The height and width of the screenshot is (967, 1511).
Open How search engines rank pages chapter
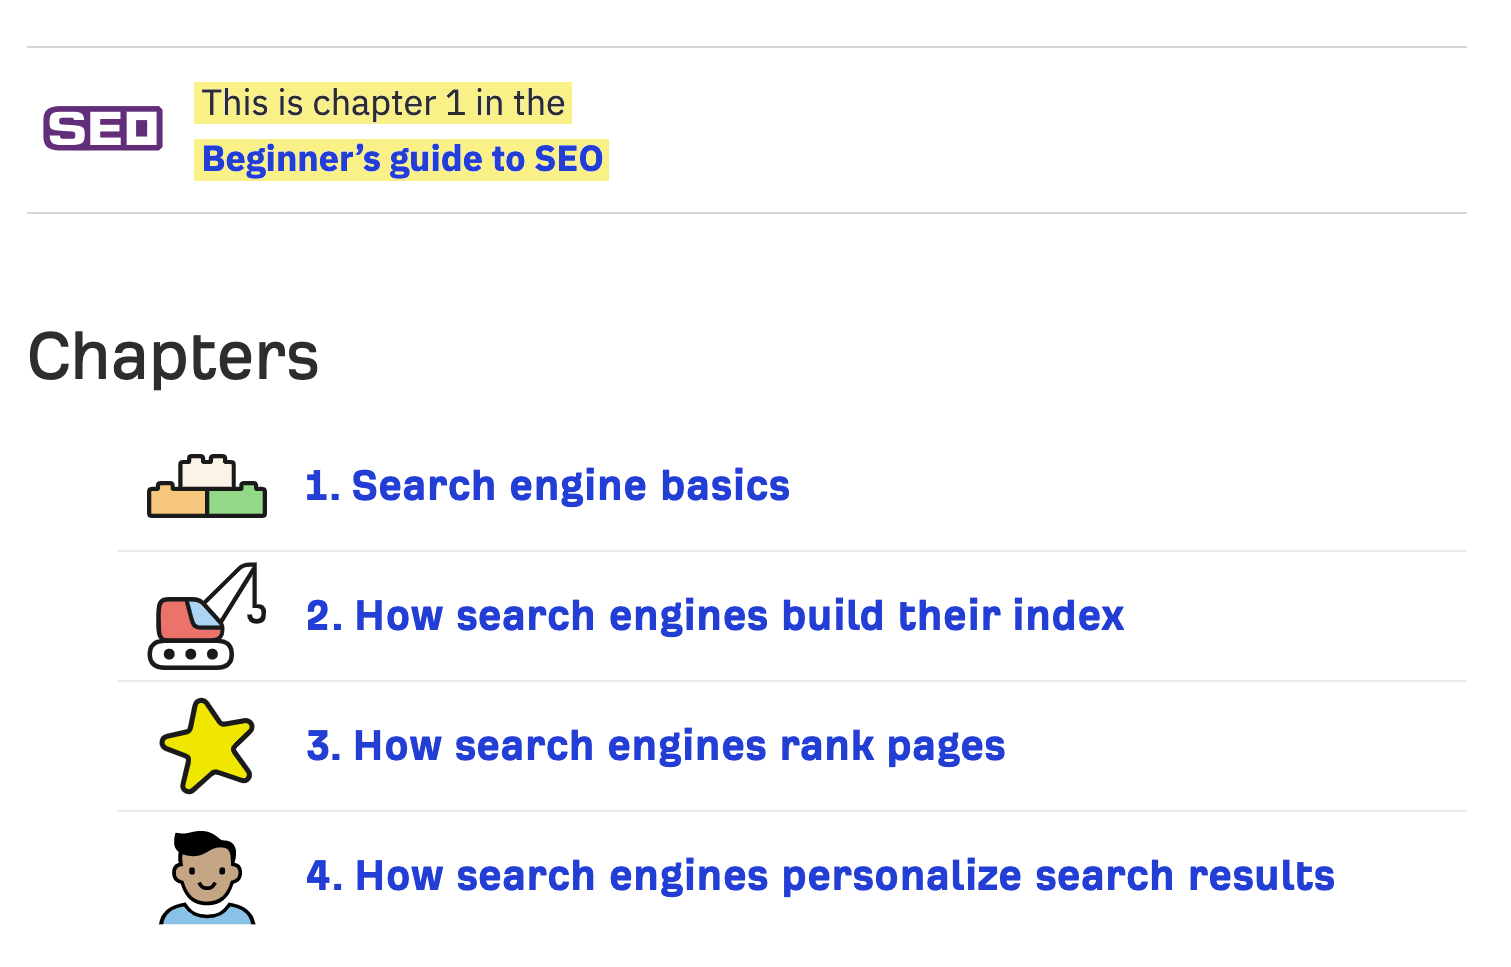coord(656,746)
